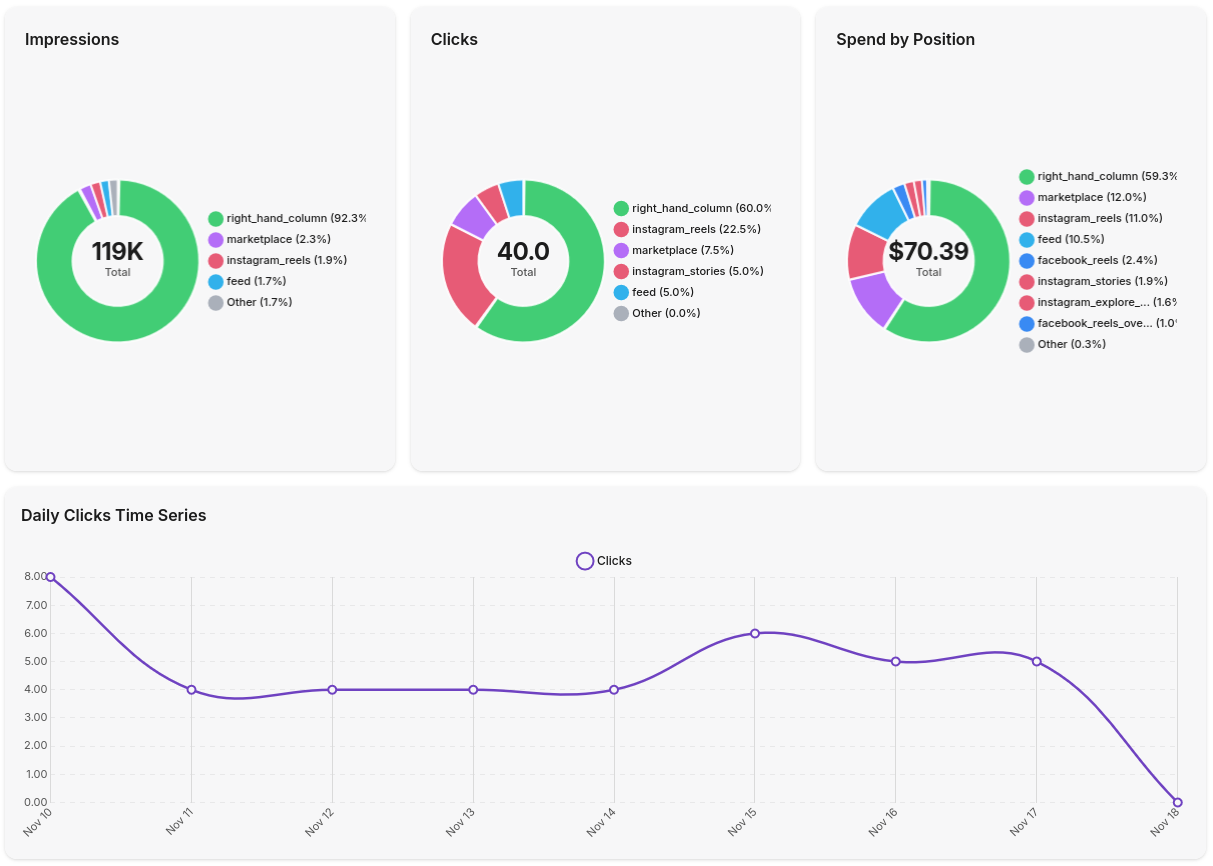Viewport: 1213px width, 866px height.
Task: Click the feed legend marker under Spend by Position
Action: point(1025,239)
